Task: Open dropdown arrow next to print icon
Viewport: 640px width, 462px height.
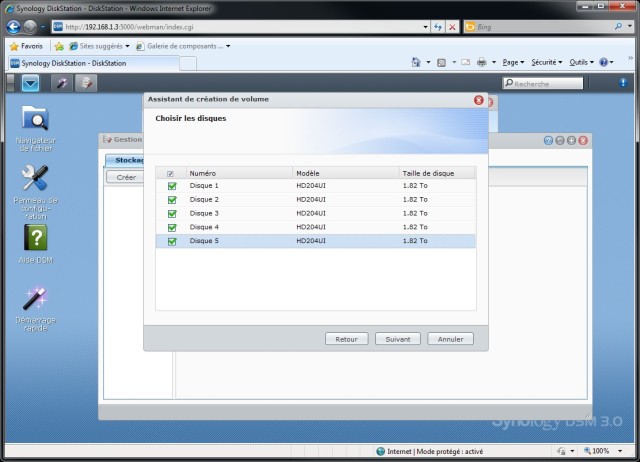Action: click(494, 62)
